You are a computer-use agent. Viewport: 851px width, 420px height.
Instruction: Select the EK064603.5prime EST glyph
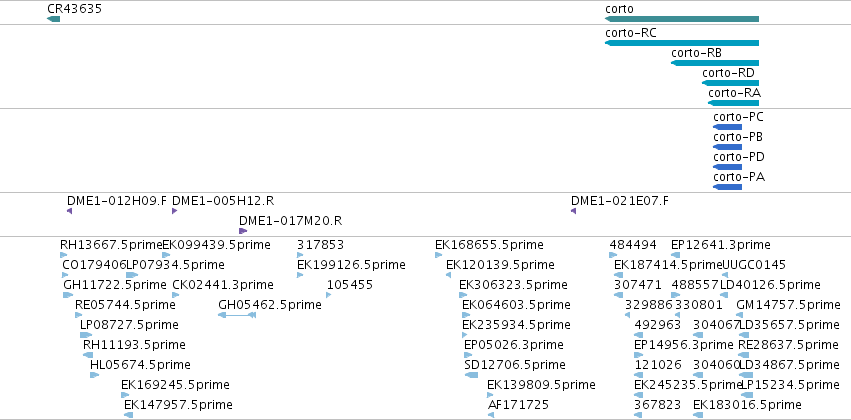(466, 315)
